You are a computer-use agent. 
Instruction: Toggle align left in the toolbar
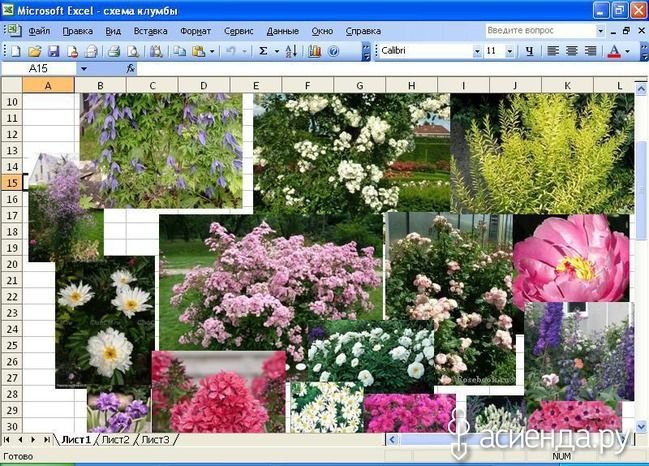553,50
